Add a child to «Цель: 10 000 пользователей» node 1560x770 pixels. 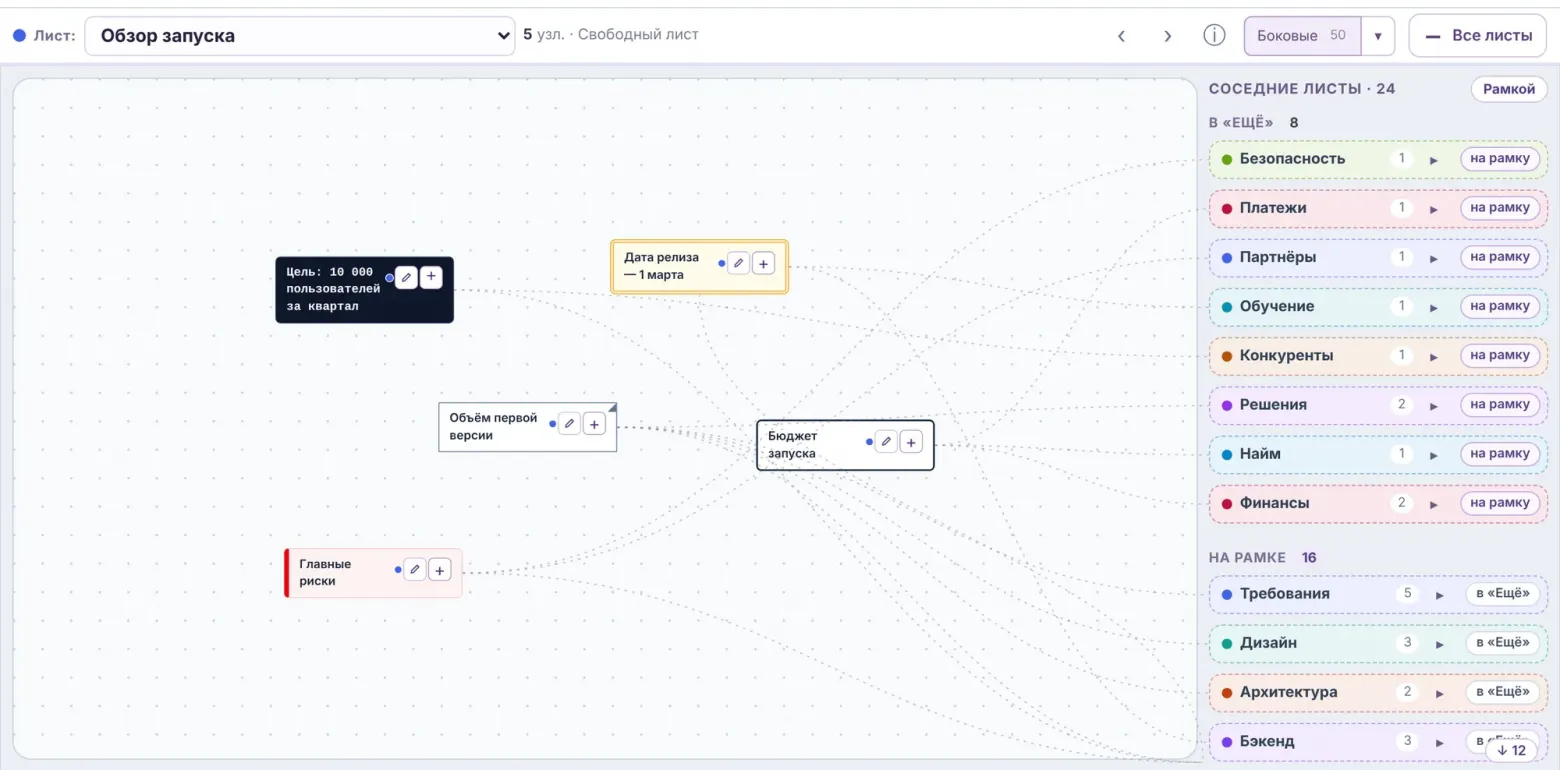coord(431,277)
